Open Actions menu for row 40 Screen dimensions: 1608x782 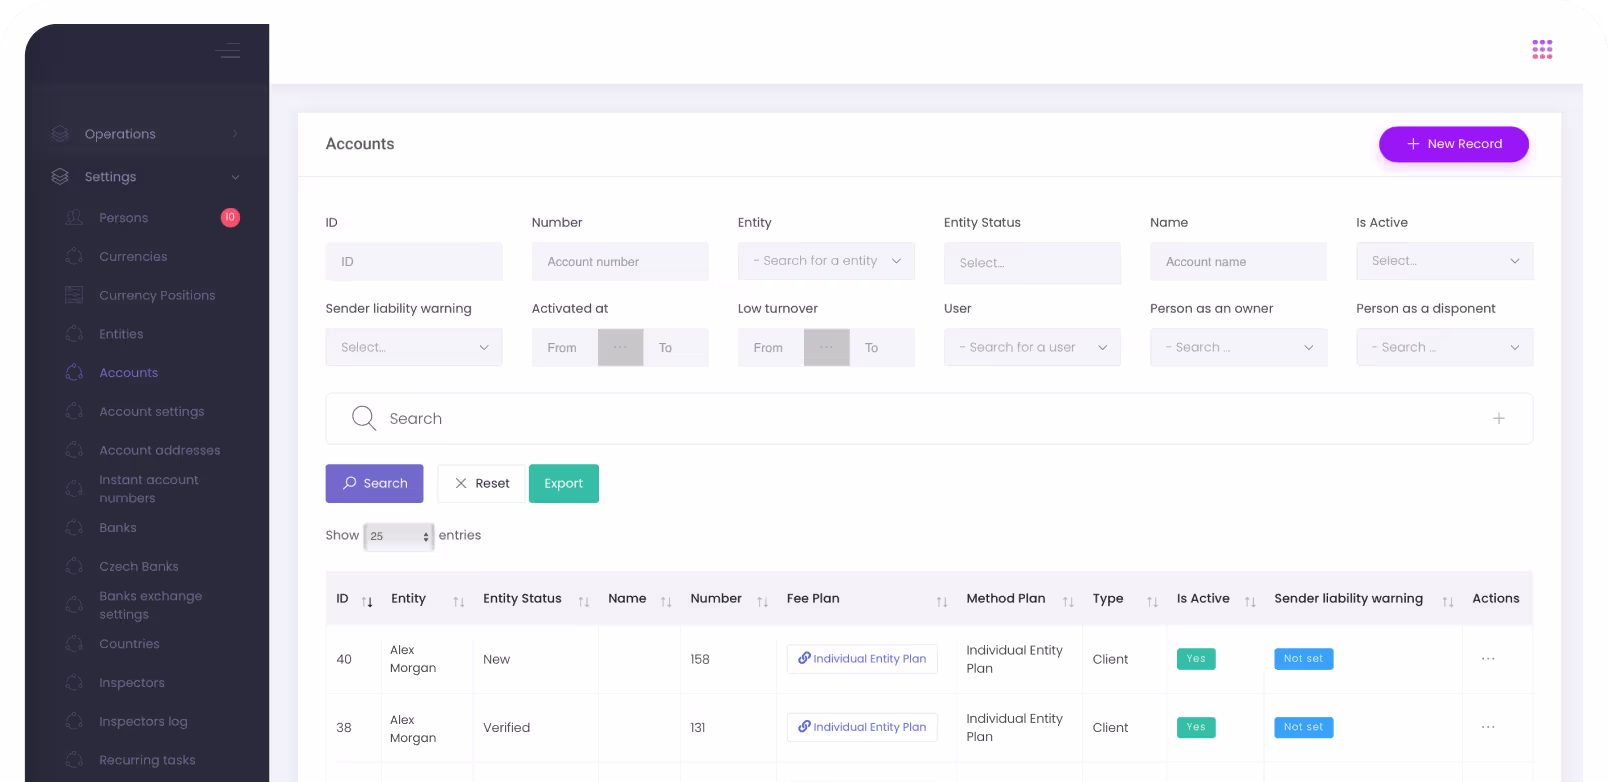click(1488, 659)
